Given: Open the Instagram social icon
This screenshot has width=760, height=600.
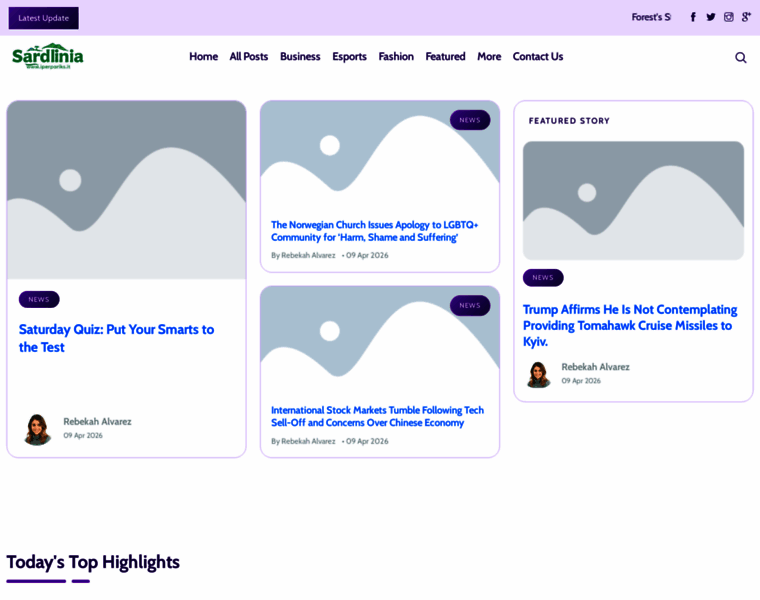Looking at the screenshot, I should click(x=728, y=17).
